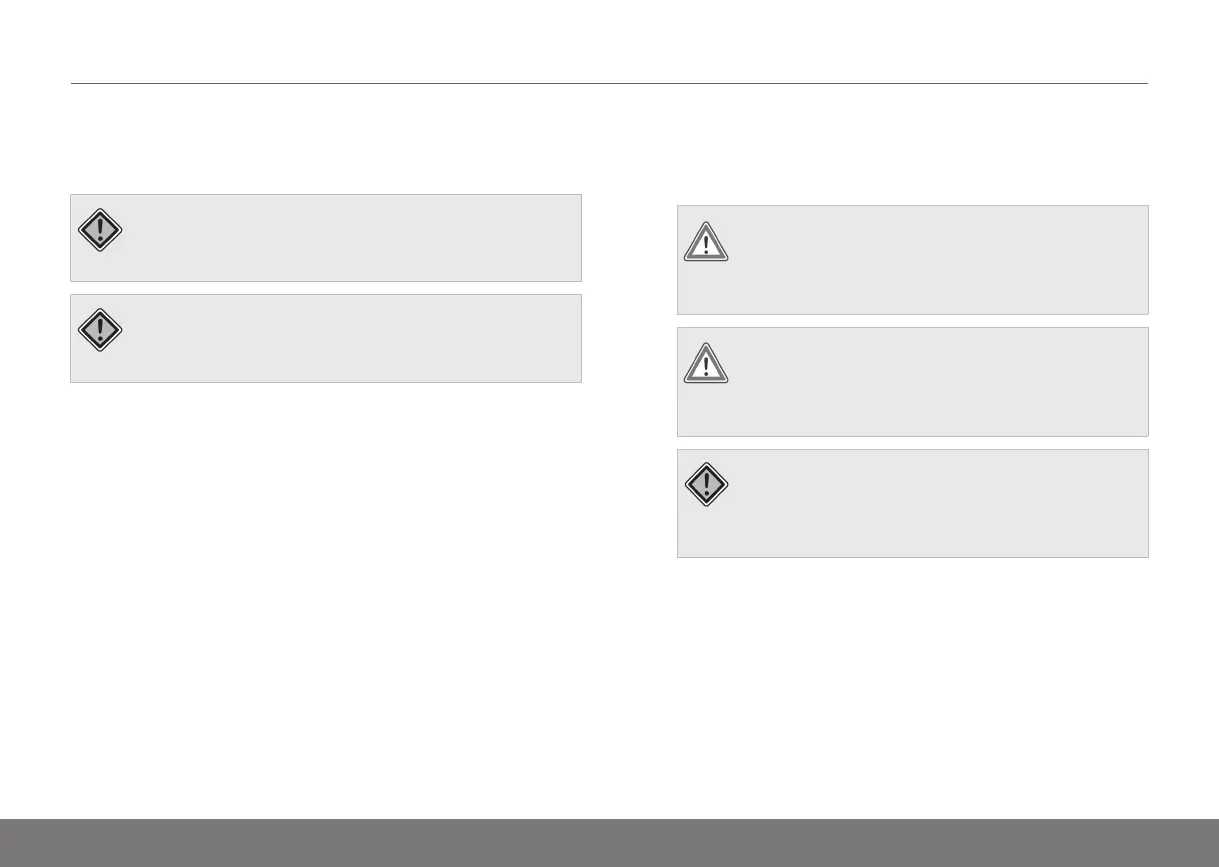Click the thin horizontal header rule line
The height and width of the screenshot is (867, 1219).
[x=609, y=83]
